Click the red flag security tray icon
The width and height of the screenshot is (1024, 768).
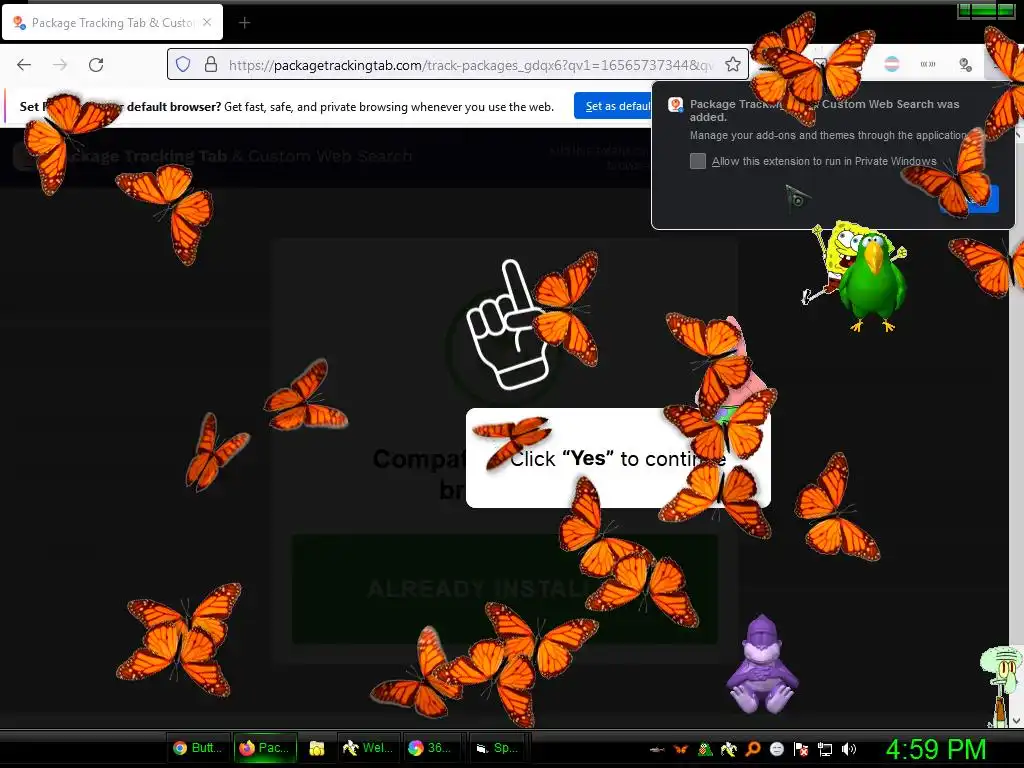(x=801, y=749)
